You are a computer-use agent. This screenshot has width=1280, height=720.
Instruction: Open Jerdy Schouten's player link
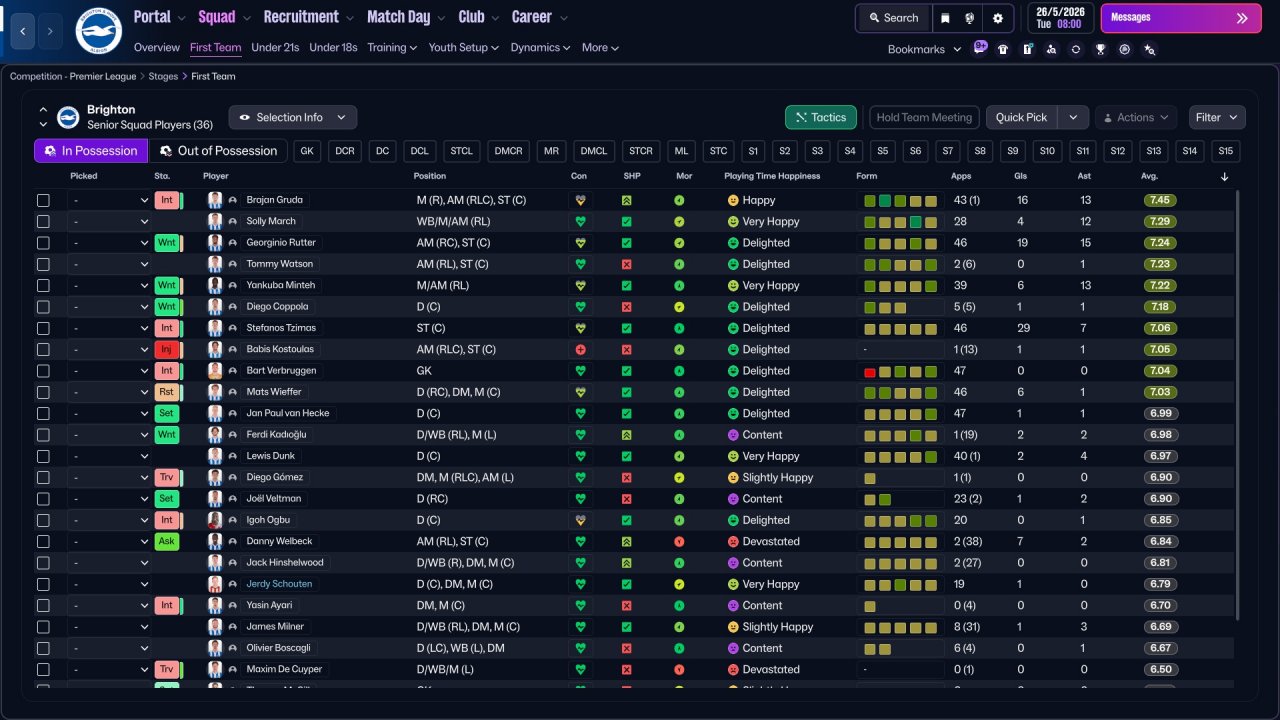point(279,584)
